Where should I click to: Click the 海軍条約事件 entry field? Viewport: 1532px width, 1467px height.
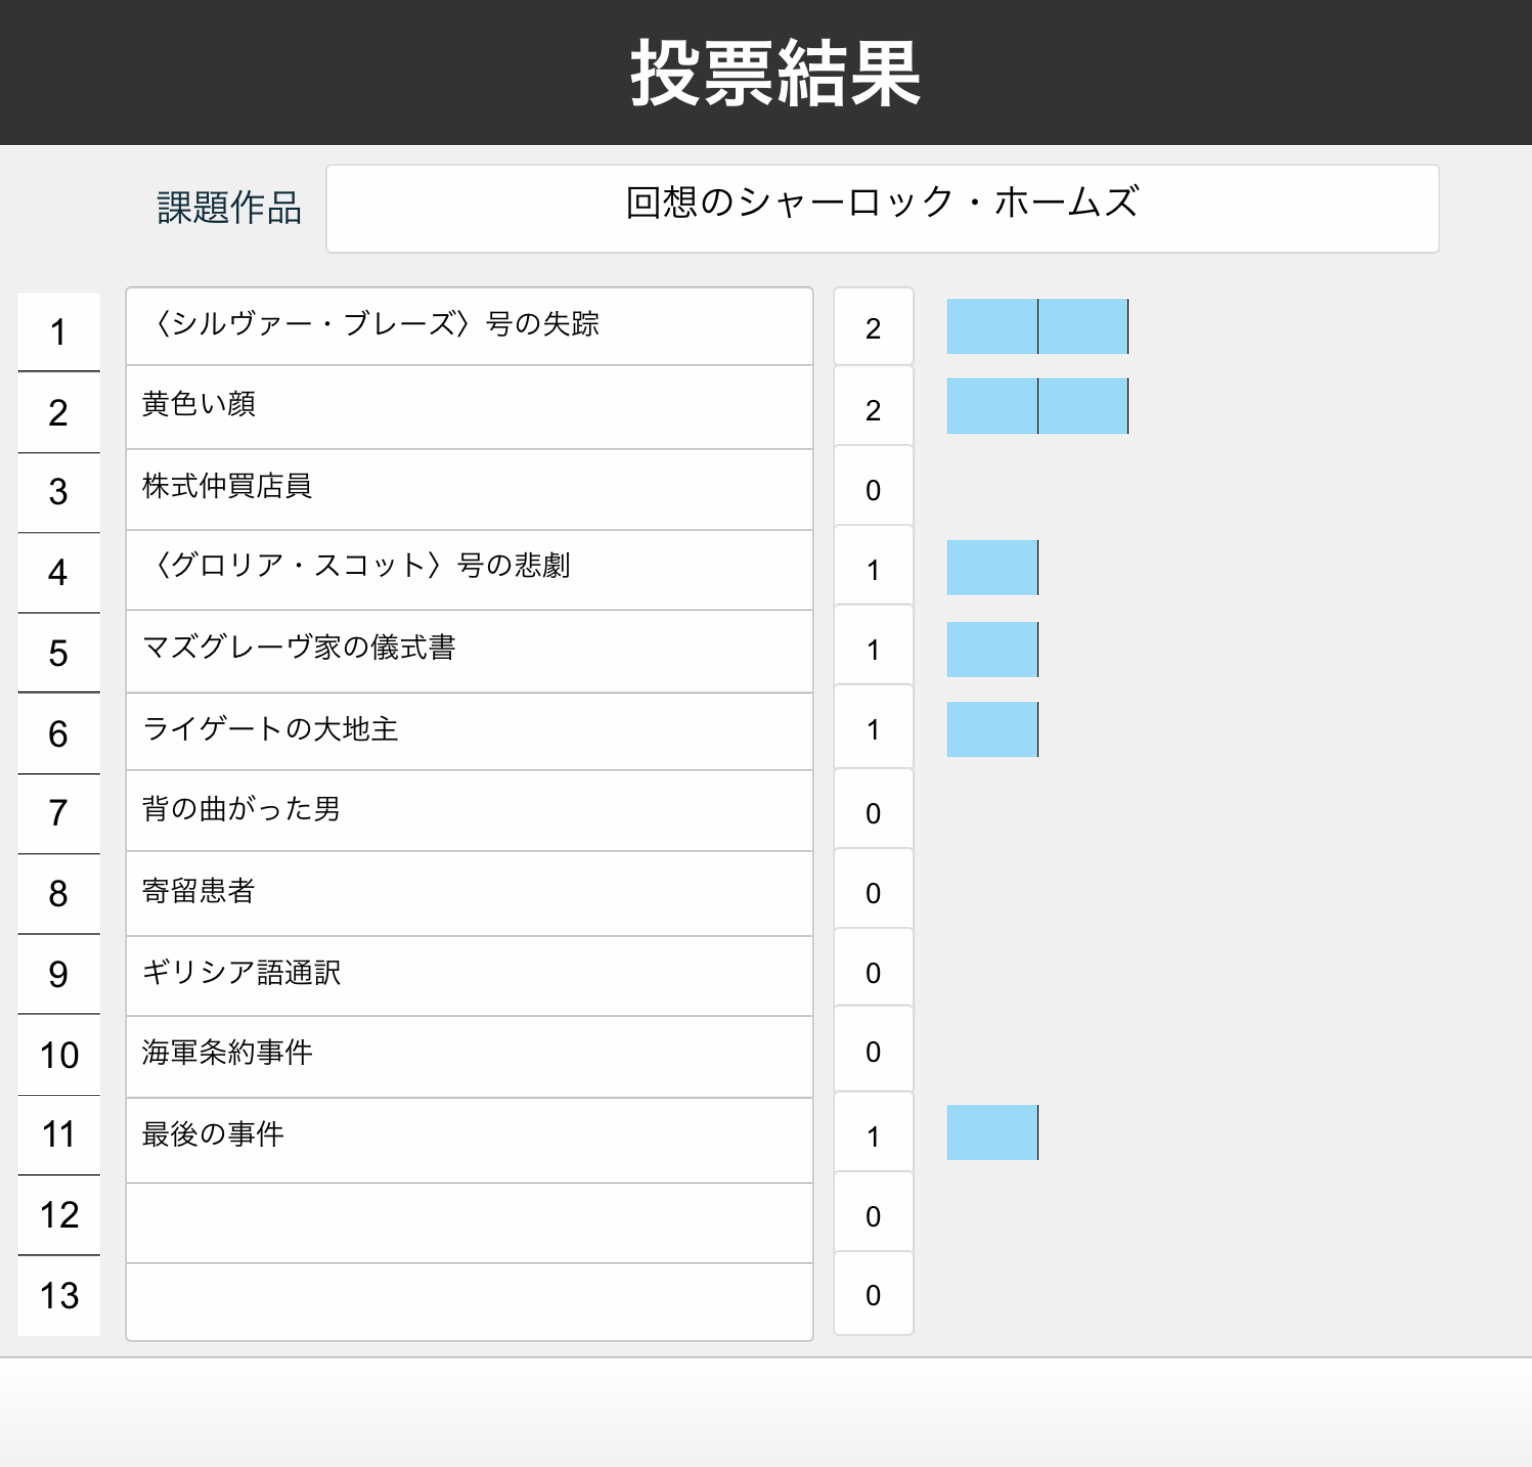(468, 1055)
